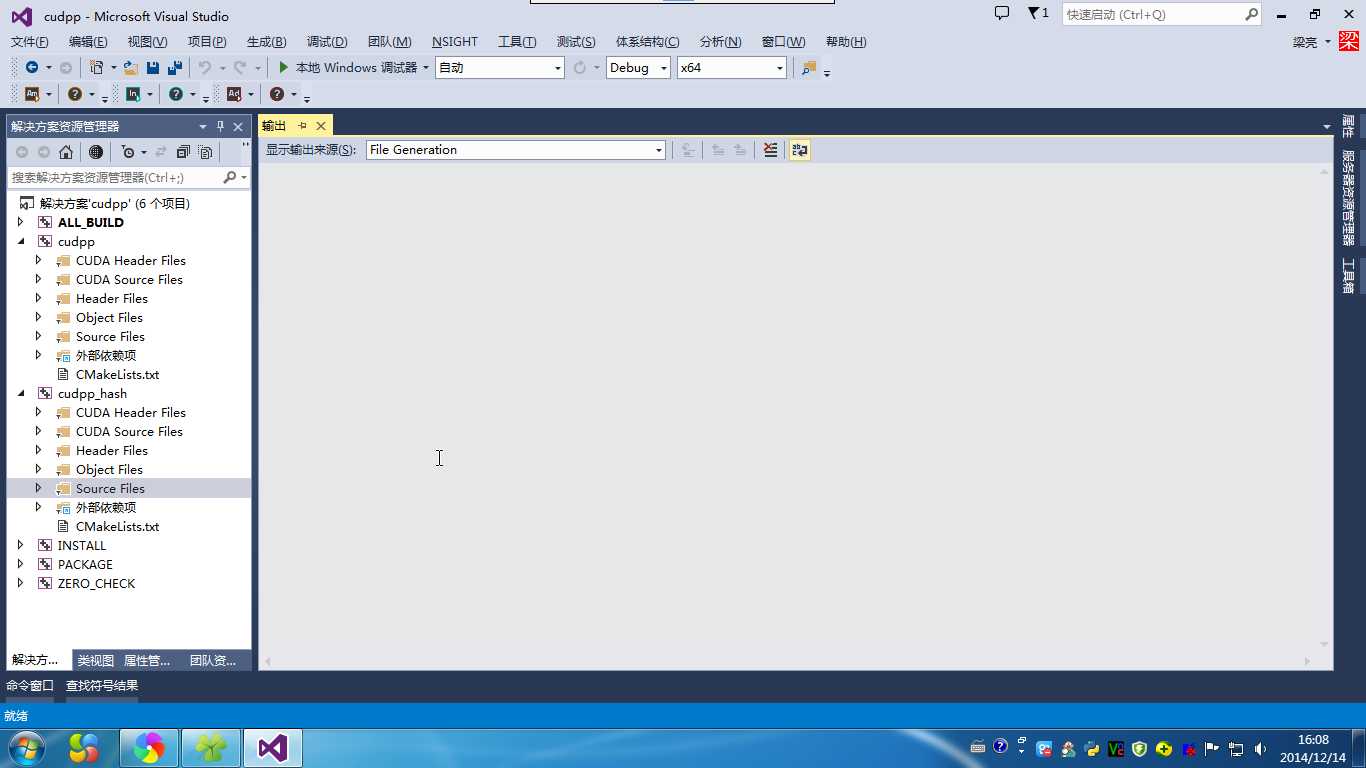Click the feedback speech bubble icon
This screenshot has height=768, width=1366.
pyautogui.click(x=1002, y=13)
